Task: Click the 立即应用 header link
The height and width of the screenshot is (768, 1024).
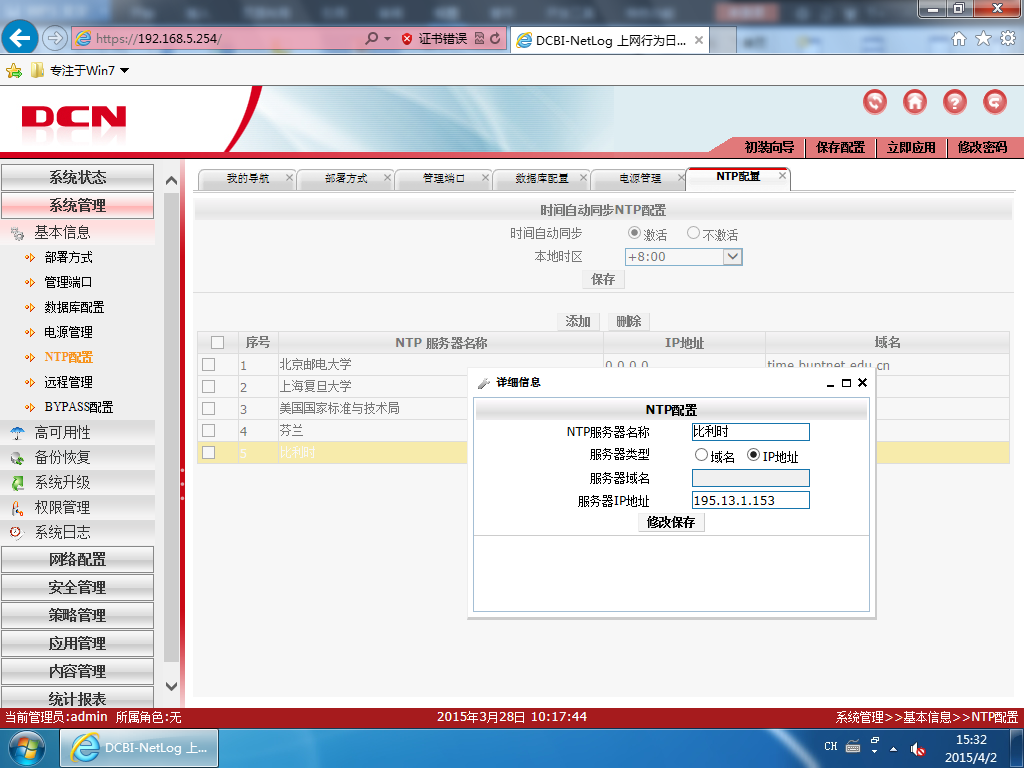Action: [x=911, y=148]
